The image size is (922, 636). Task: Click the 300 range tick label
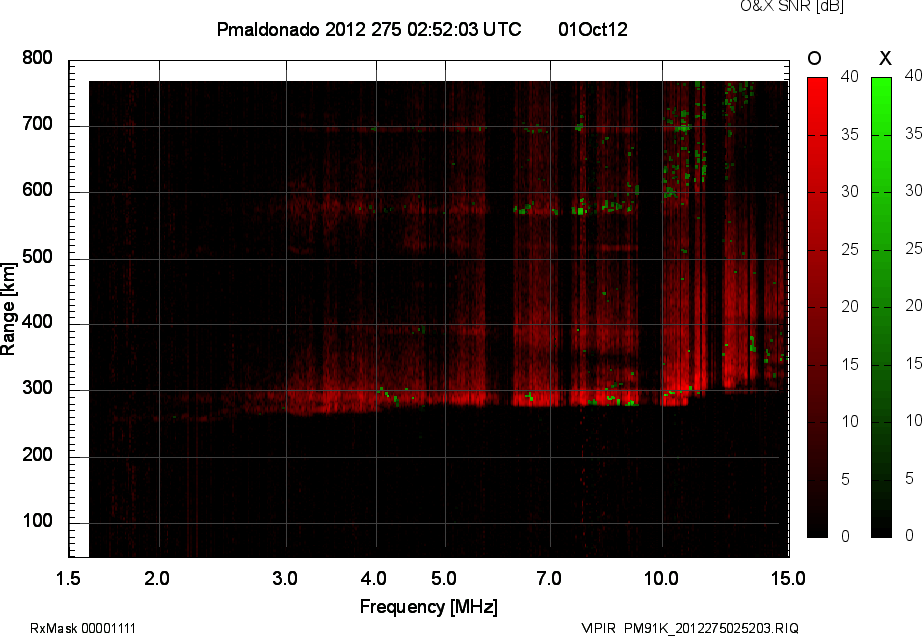point(37,388)
